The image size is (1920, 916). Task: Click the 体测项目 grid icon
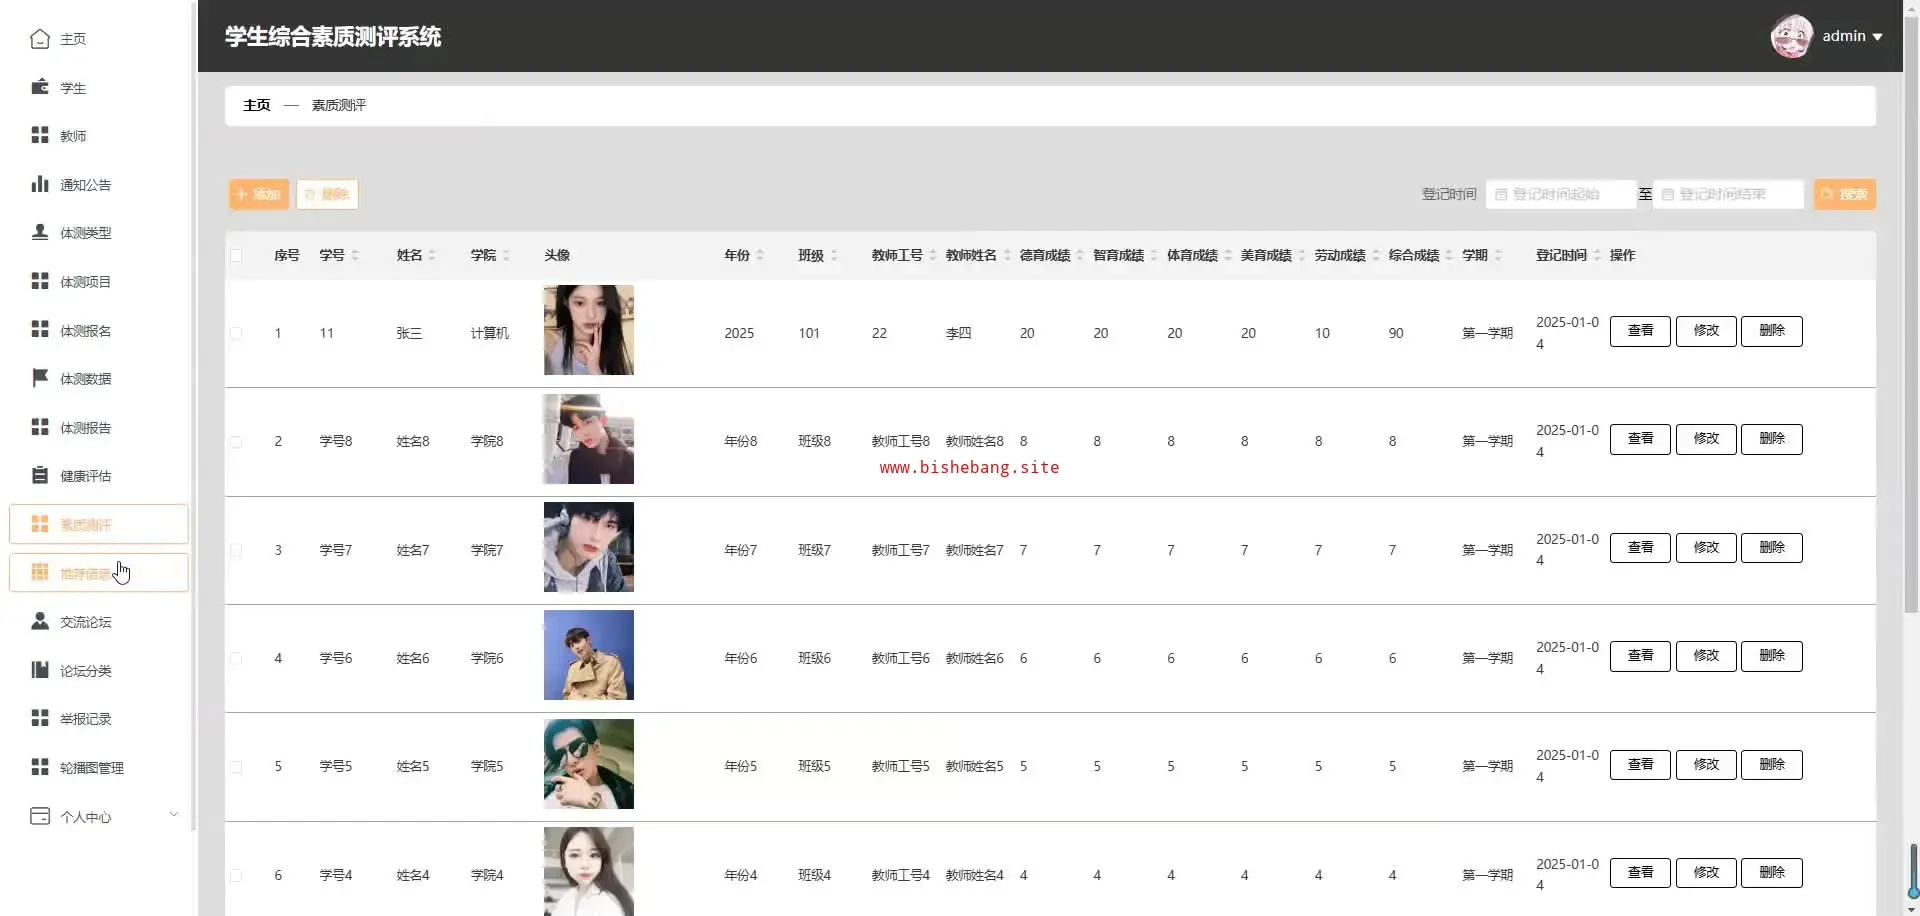[x=40, y=281]
